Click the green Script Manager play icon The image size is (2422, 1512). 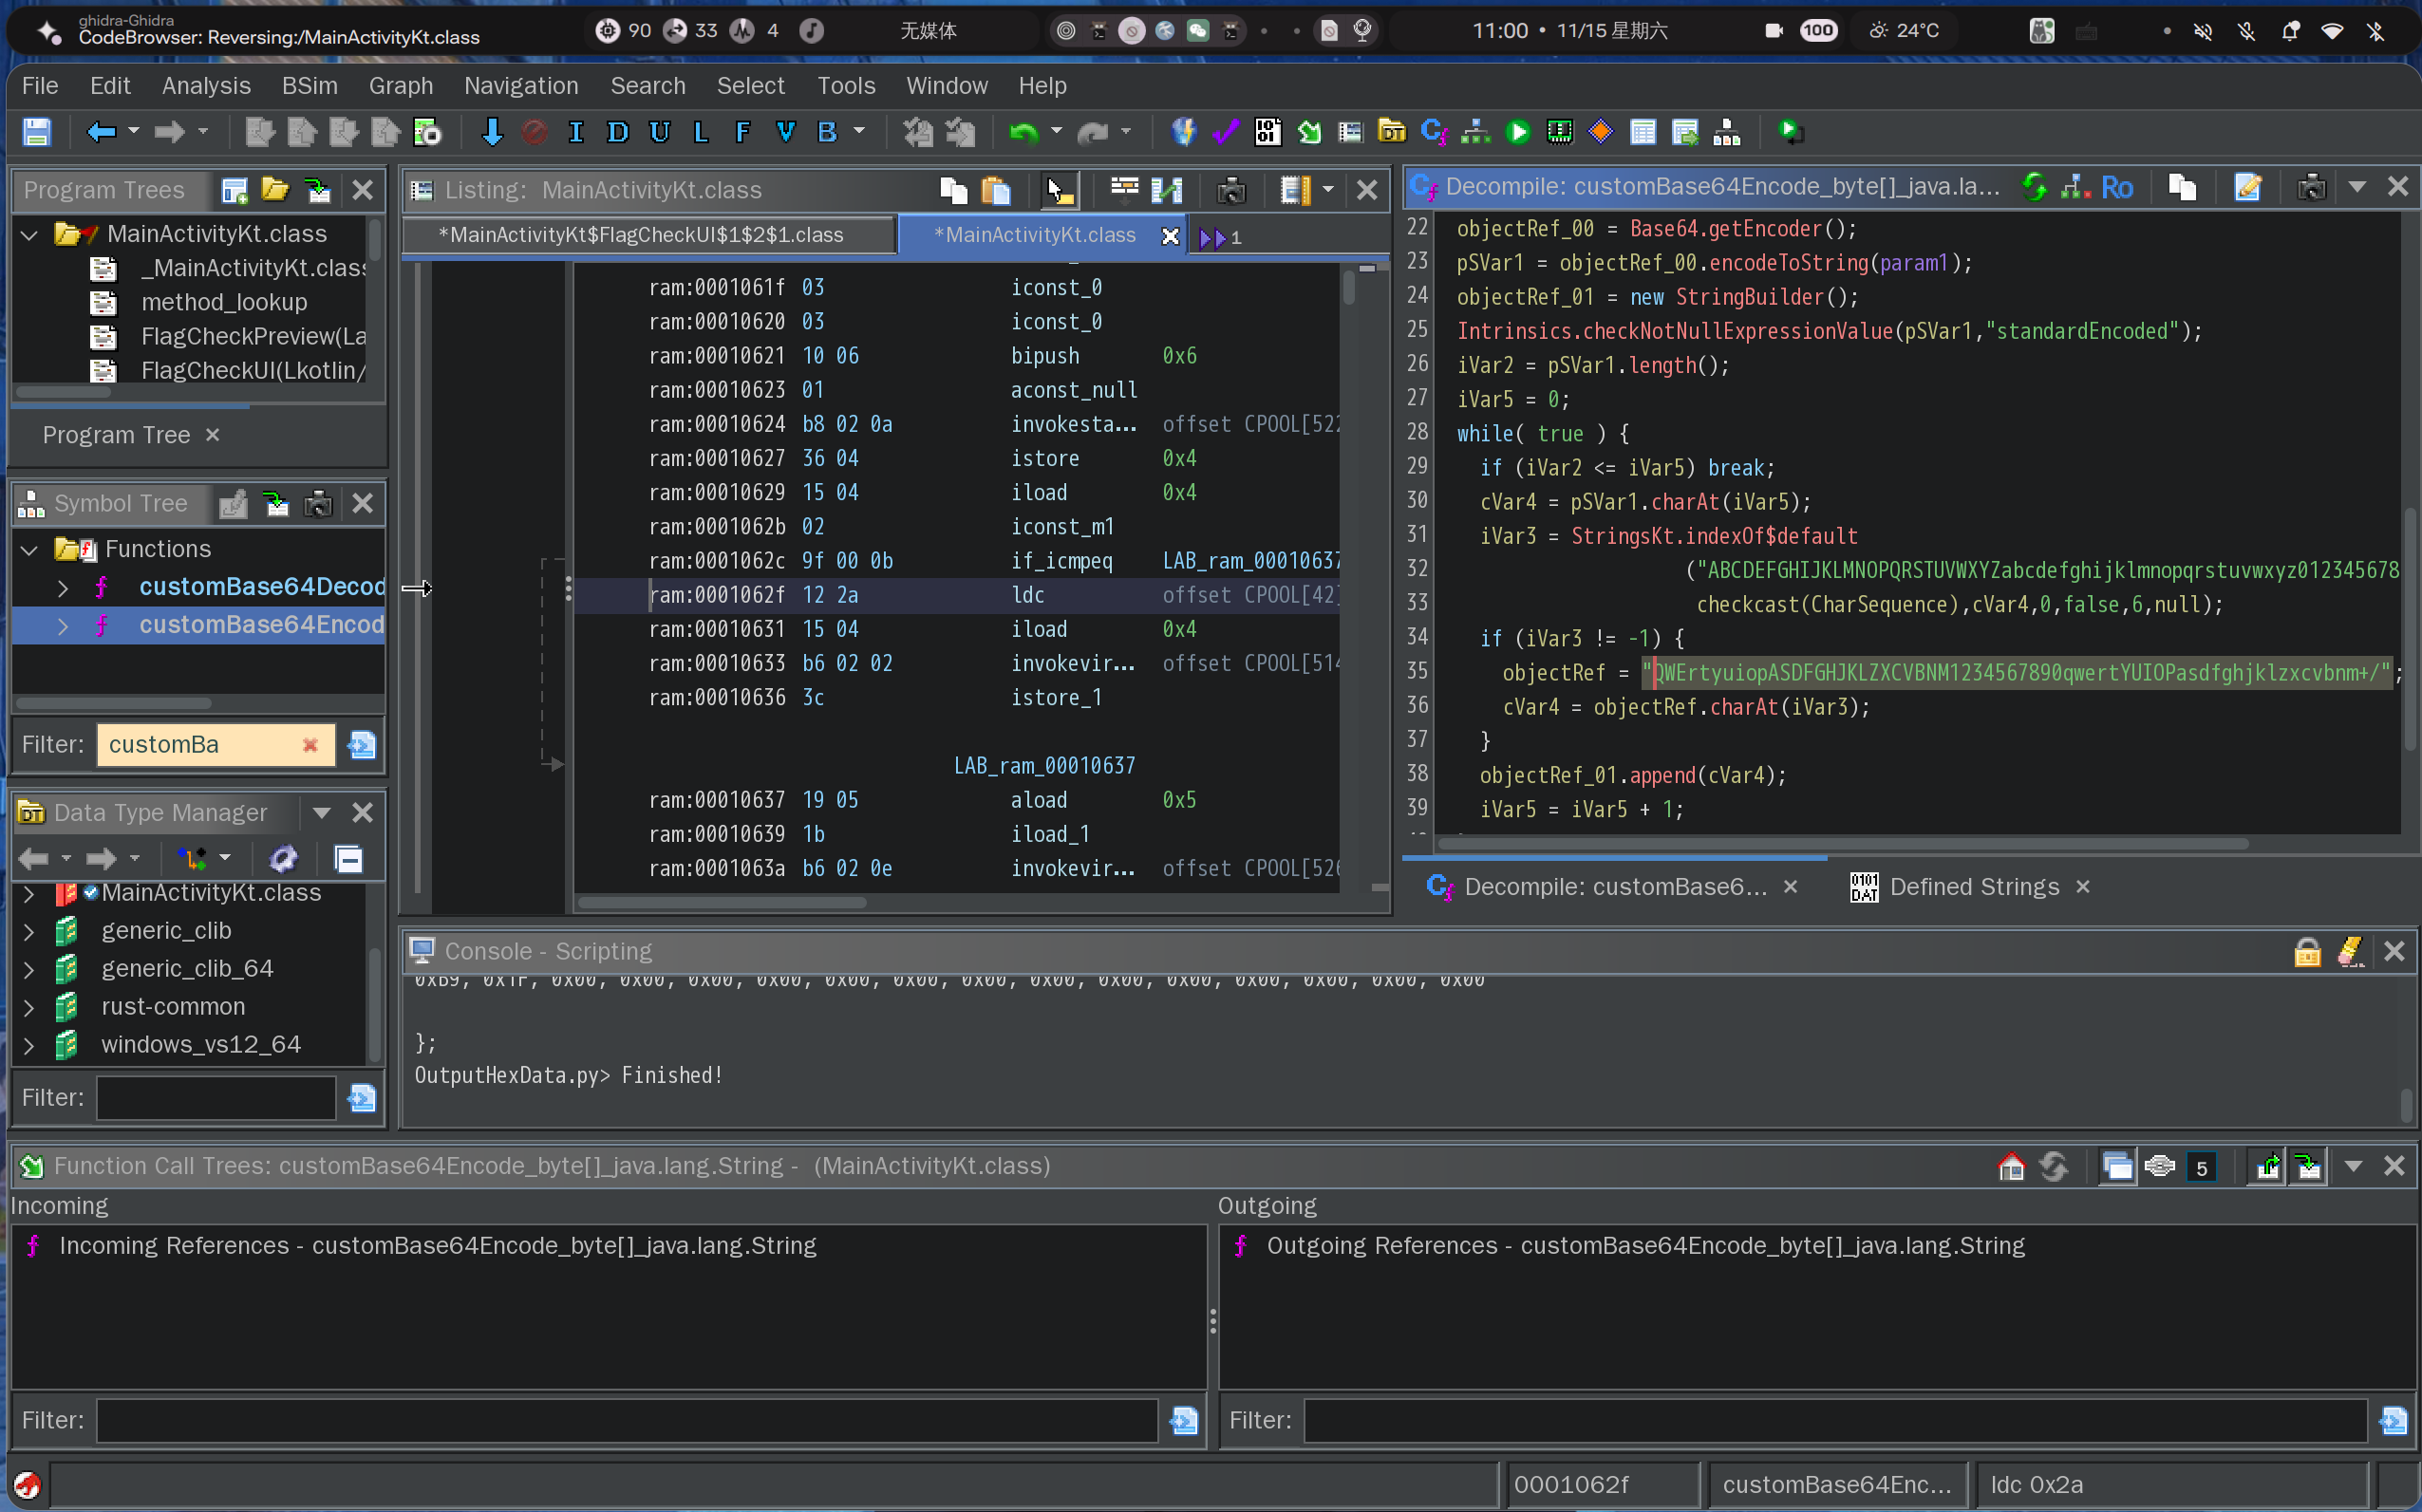pos(1517,132)
